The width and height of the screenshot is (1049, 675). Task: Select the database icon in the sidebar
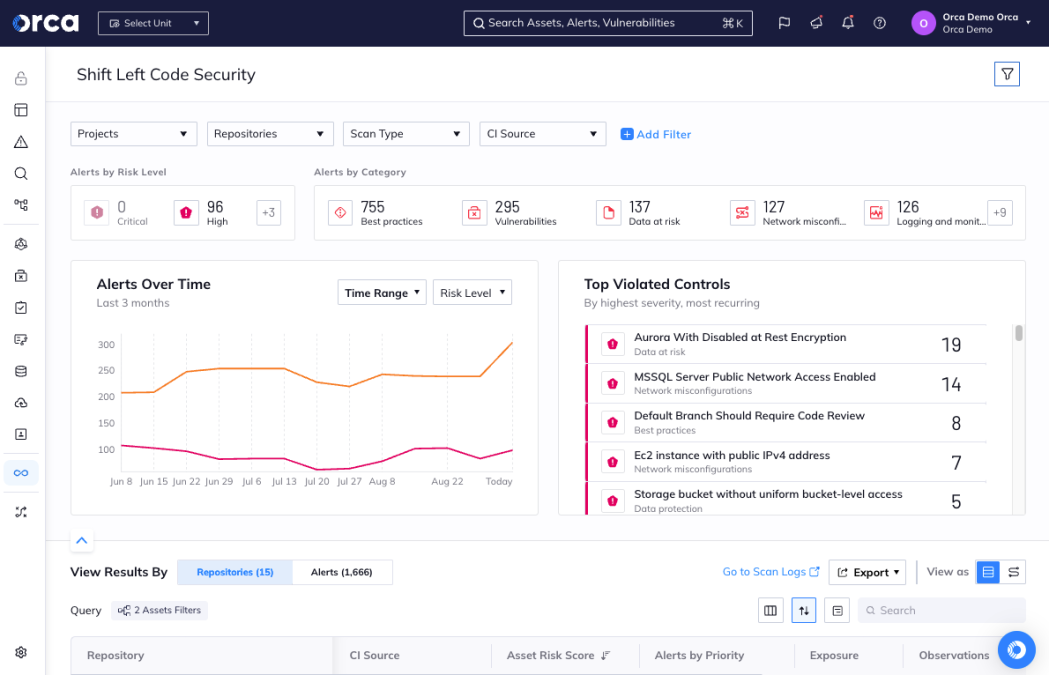pyautogui.click(x=20, y=371)
